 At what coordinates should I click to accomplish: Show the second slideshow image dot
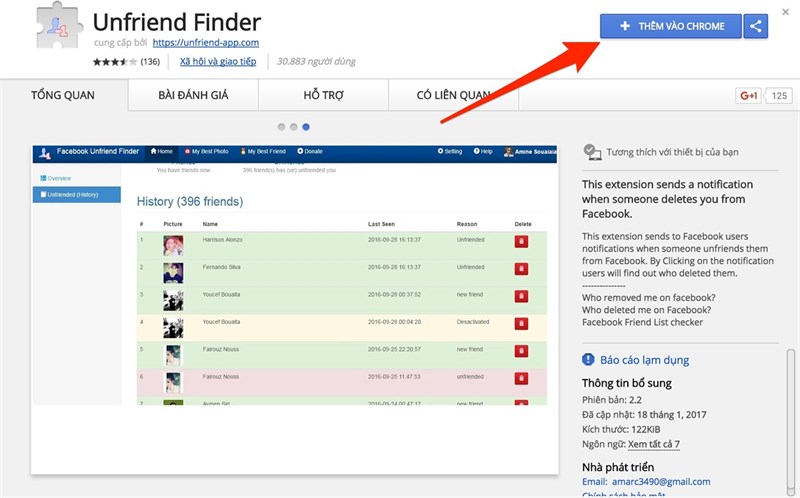tap(293, 127)
